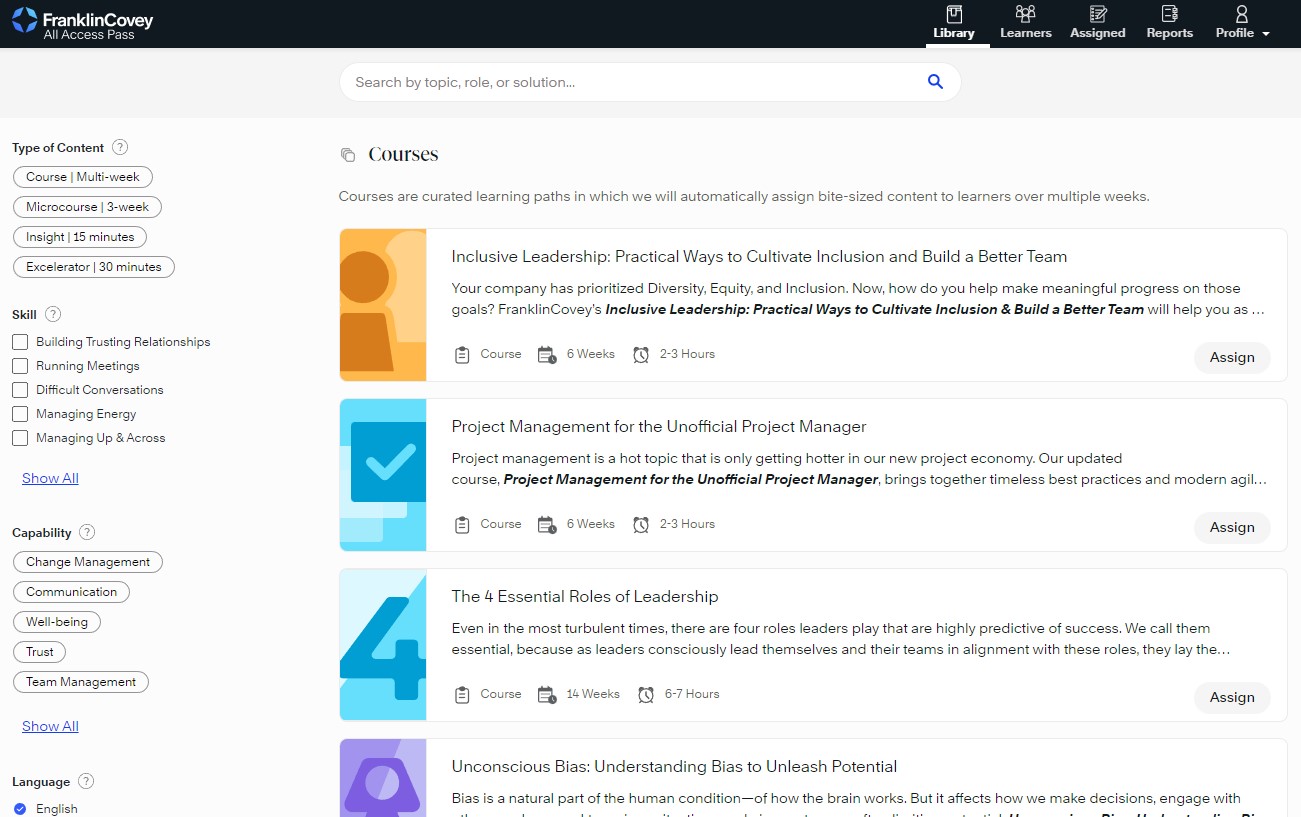This screenshot has width=1301, height=817.
Task: Click the Capability help question icon
Action: (x=87, y=532)
